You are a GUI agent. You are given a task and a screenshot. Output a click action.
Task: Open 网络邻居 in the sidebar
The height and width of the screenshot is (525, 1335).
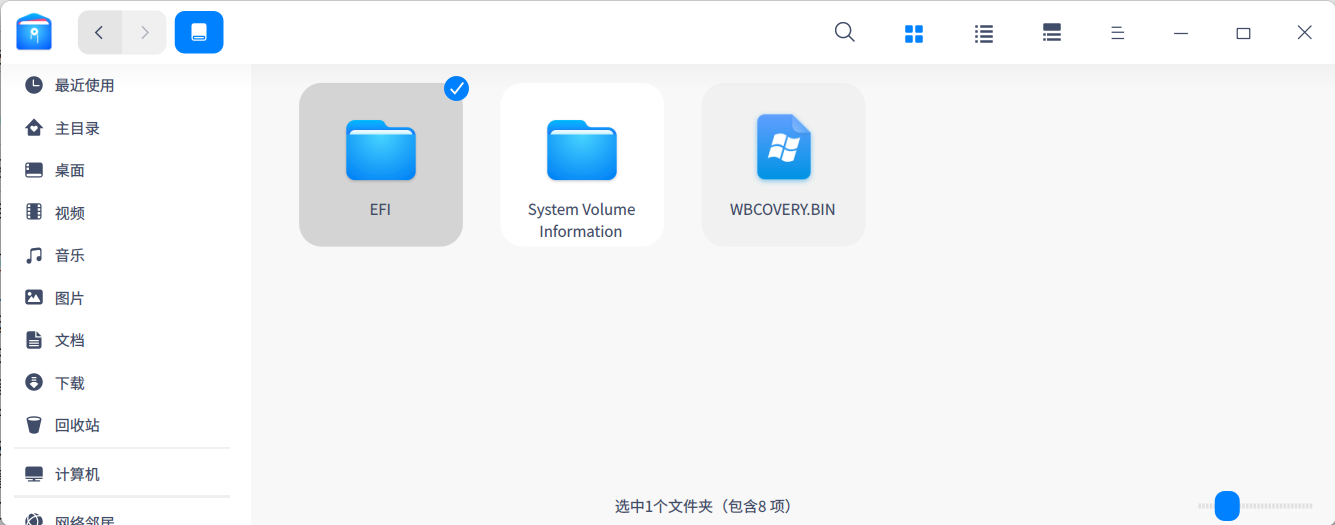[85, 519]
